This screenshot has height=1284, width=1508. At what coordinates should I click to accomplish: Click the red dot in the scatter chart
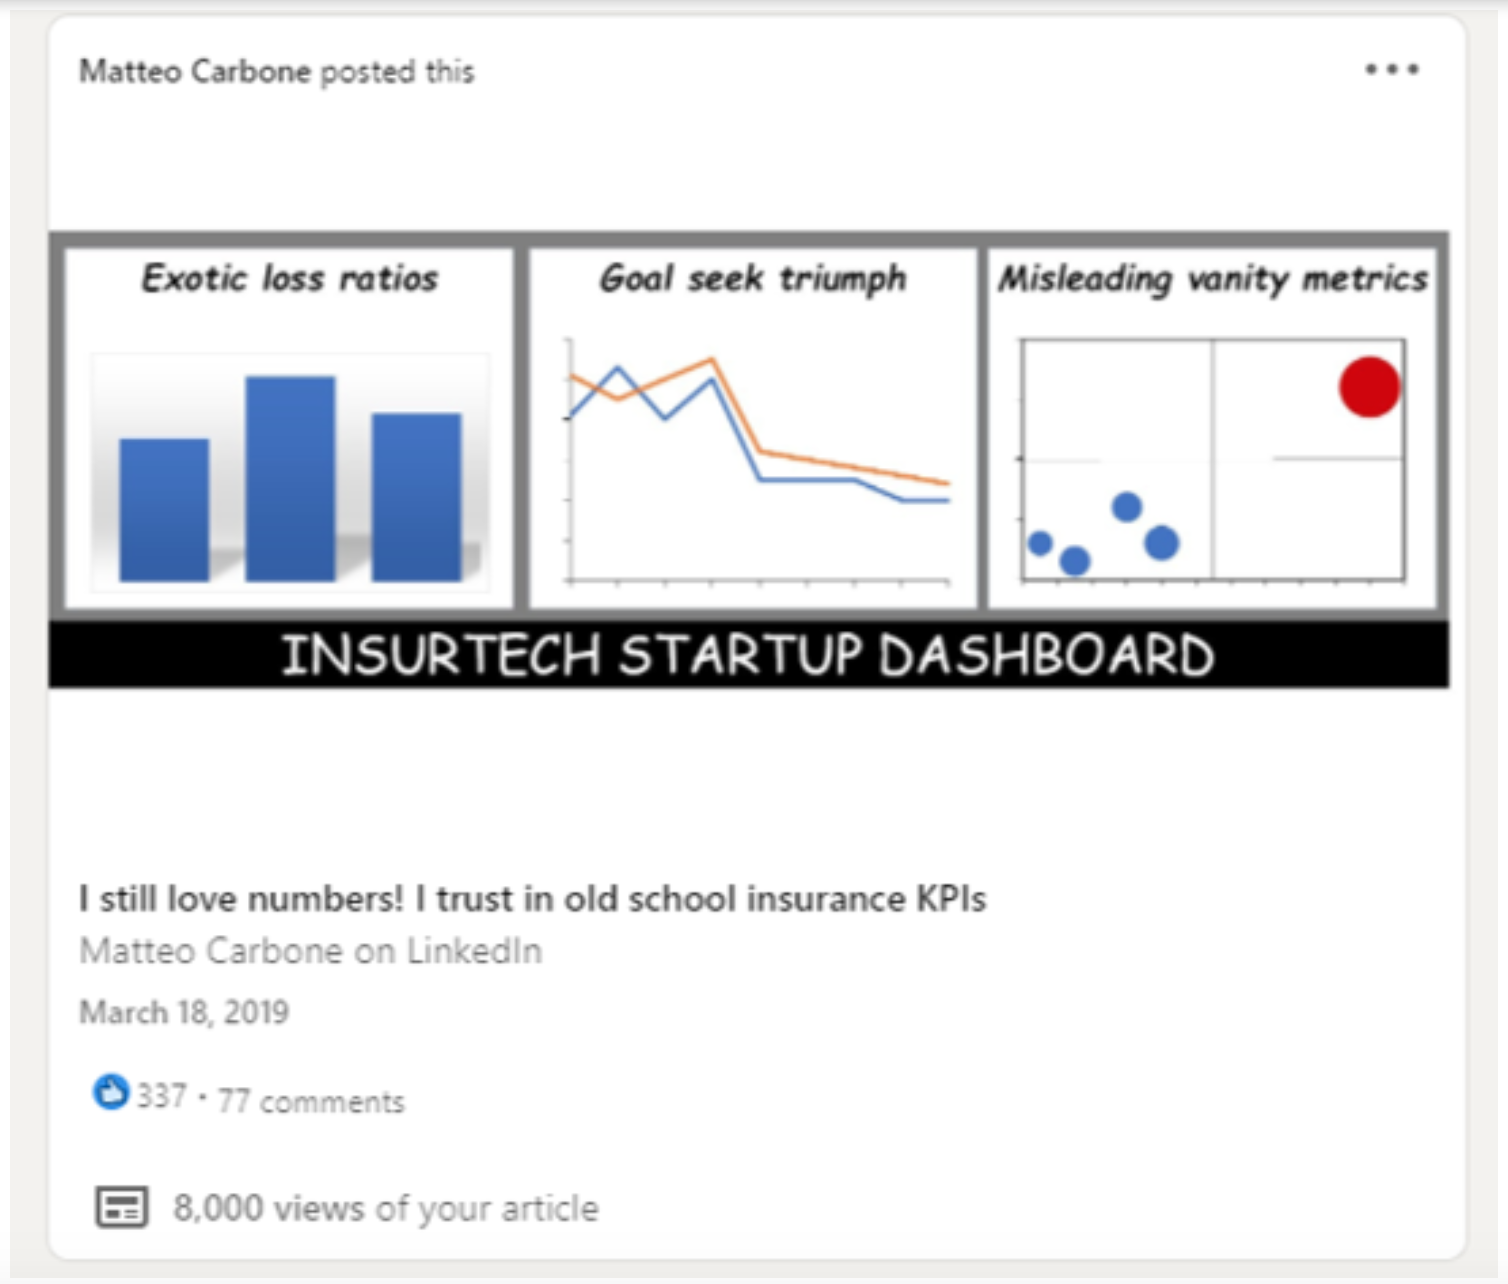click(1369, 387)
